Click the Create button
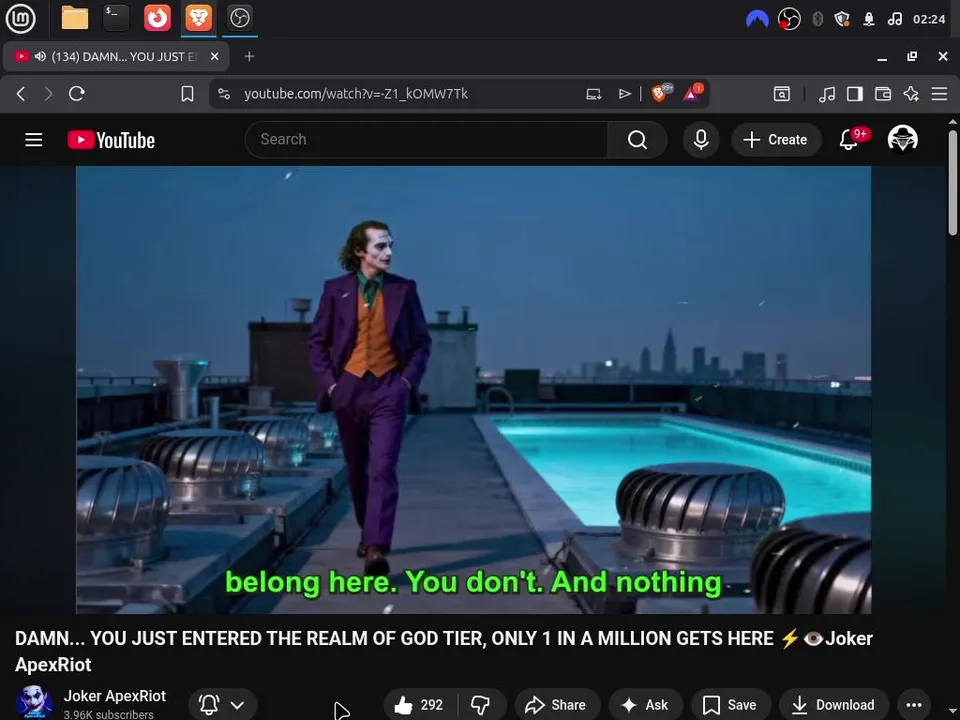960x720 pixels. 776,140
